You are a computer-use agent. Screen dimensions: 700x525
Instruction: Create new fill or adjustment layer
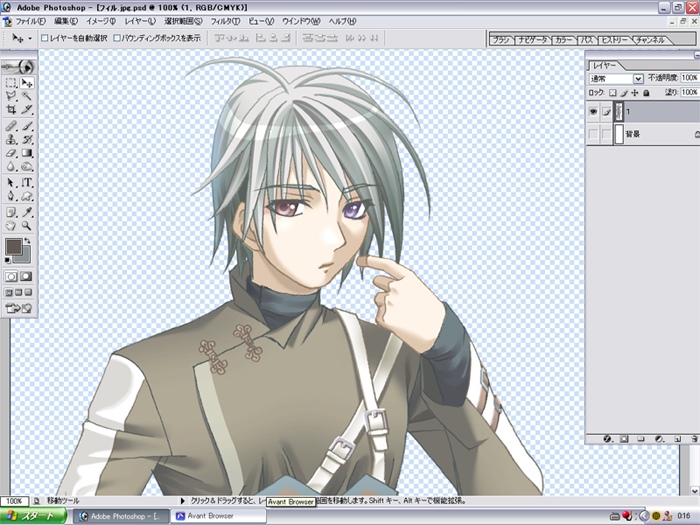[x=659, y=439]
